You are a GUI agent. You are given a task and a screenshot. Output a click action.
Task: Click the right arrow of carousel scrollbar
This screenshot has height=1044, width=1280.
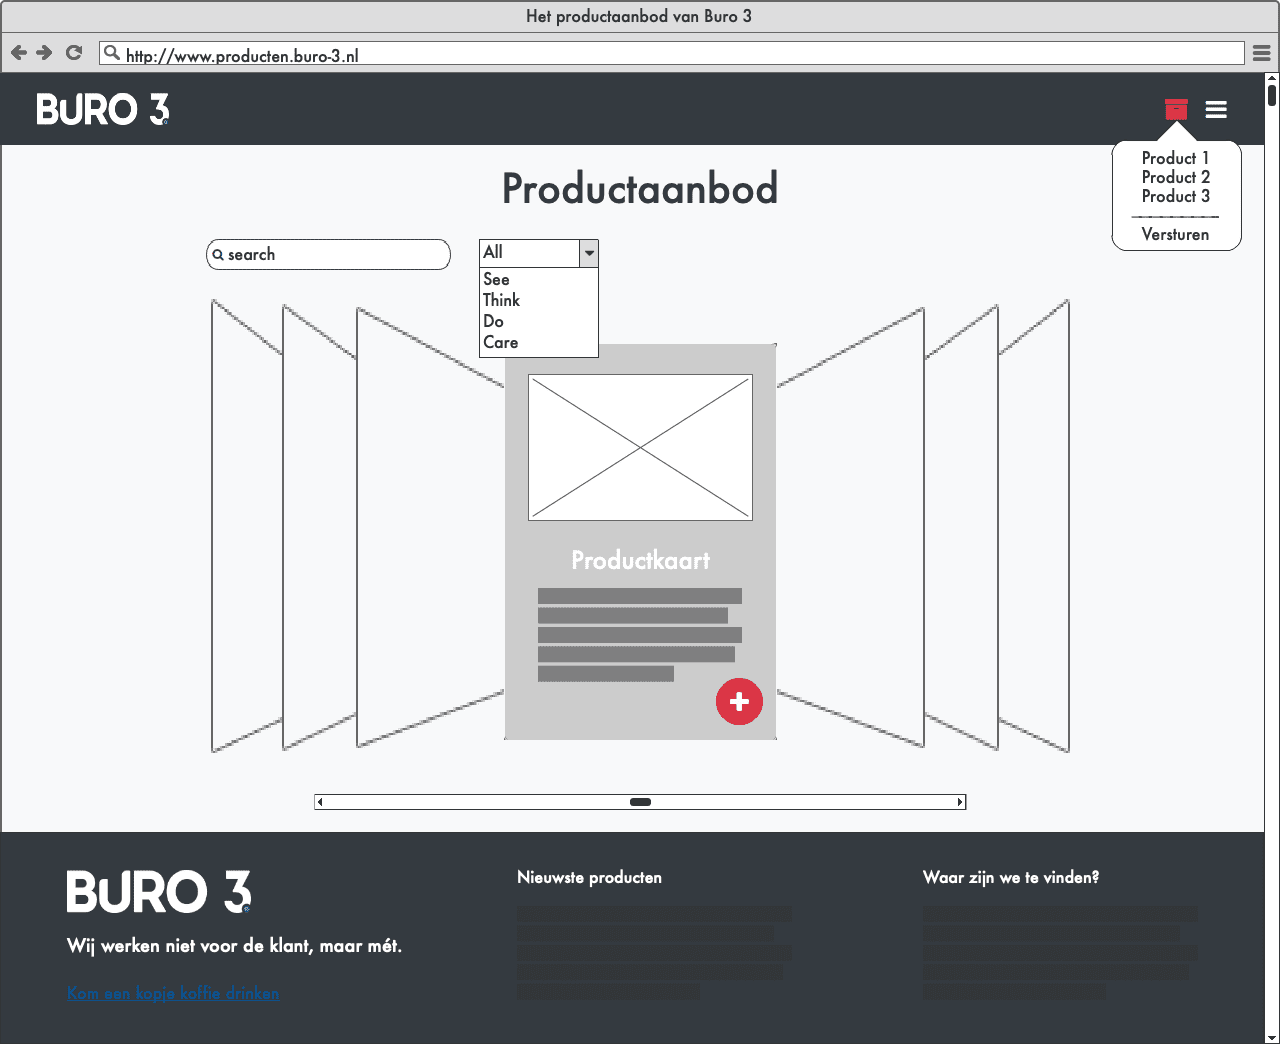pyautogui.click(x=960, y=802)
